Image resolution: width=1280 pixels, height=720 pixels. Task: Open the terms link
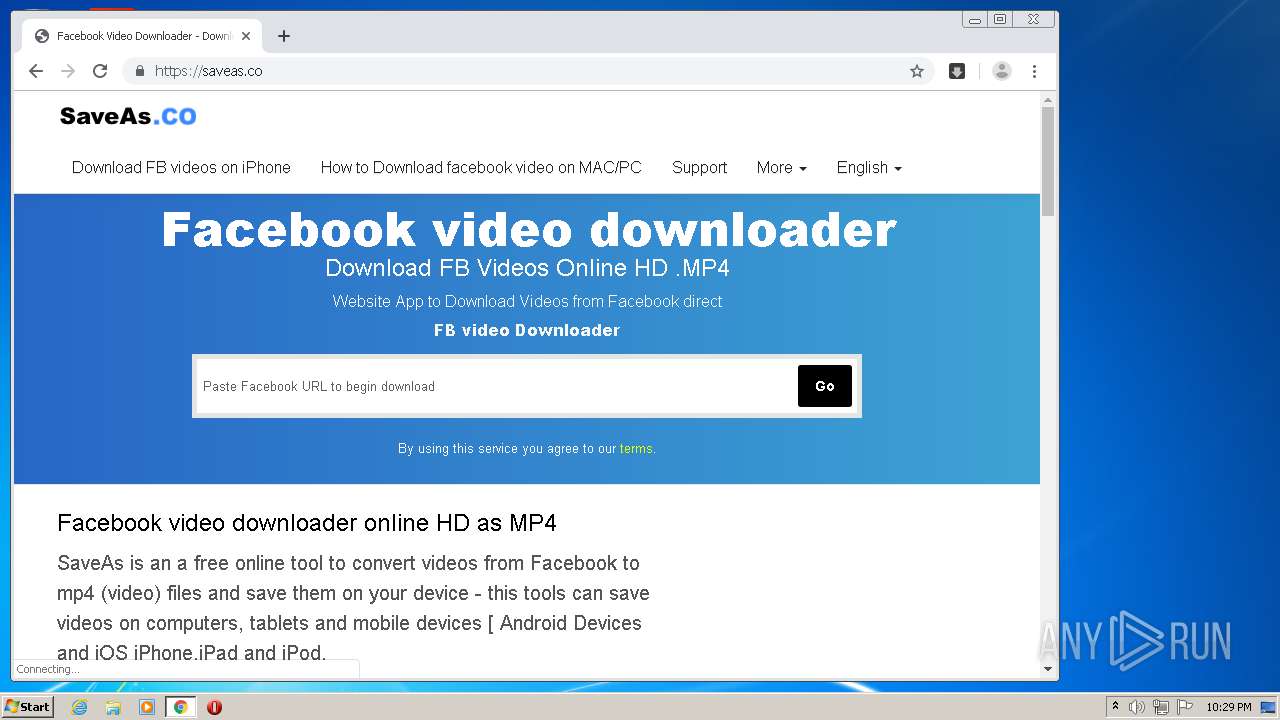pyautogui.click(x=636, y=449)
